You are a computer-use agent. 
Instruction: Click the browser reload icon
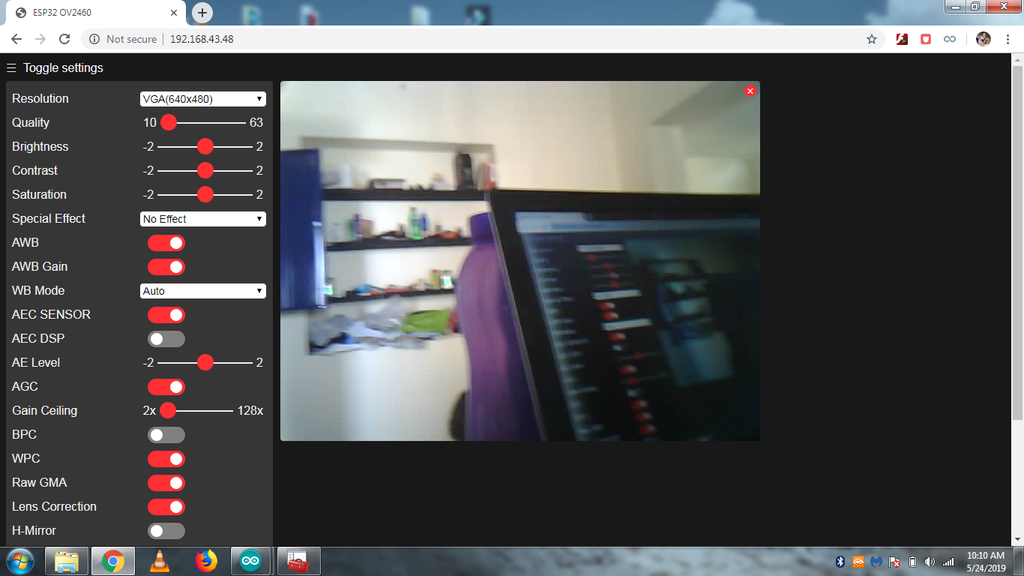64,39
